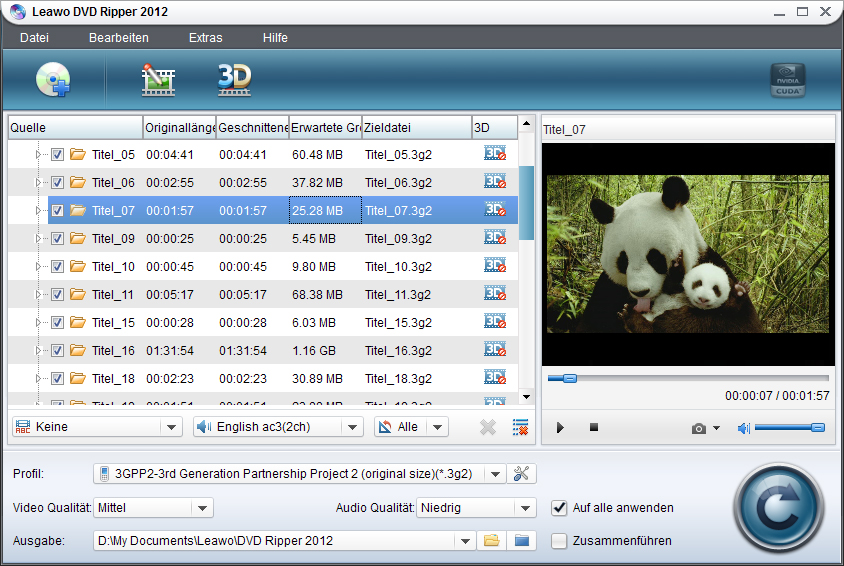Open the Extras menu
Screen dimensions: 844x566
click(x=205, y=38)
